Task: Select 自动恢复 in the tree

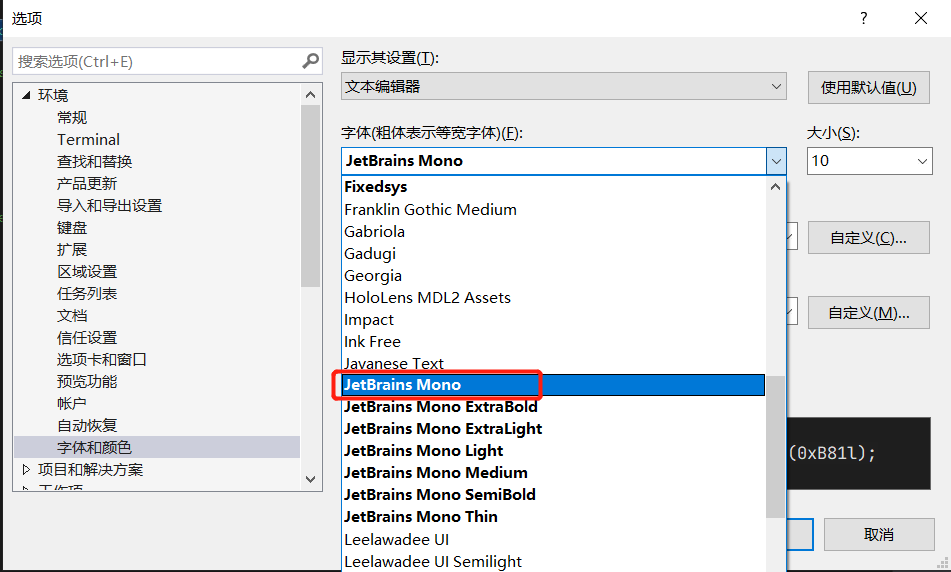Action: click(x=87, y=426)
